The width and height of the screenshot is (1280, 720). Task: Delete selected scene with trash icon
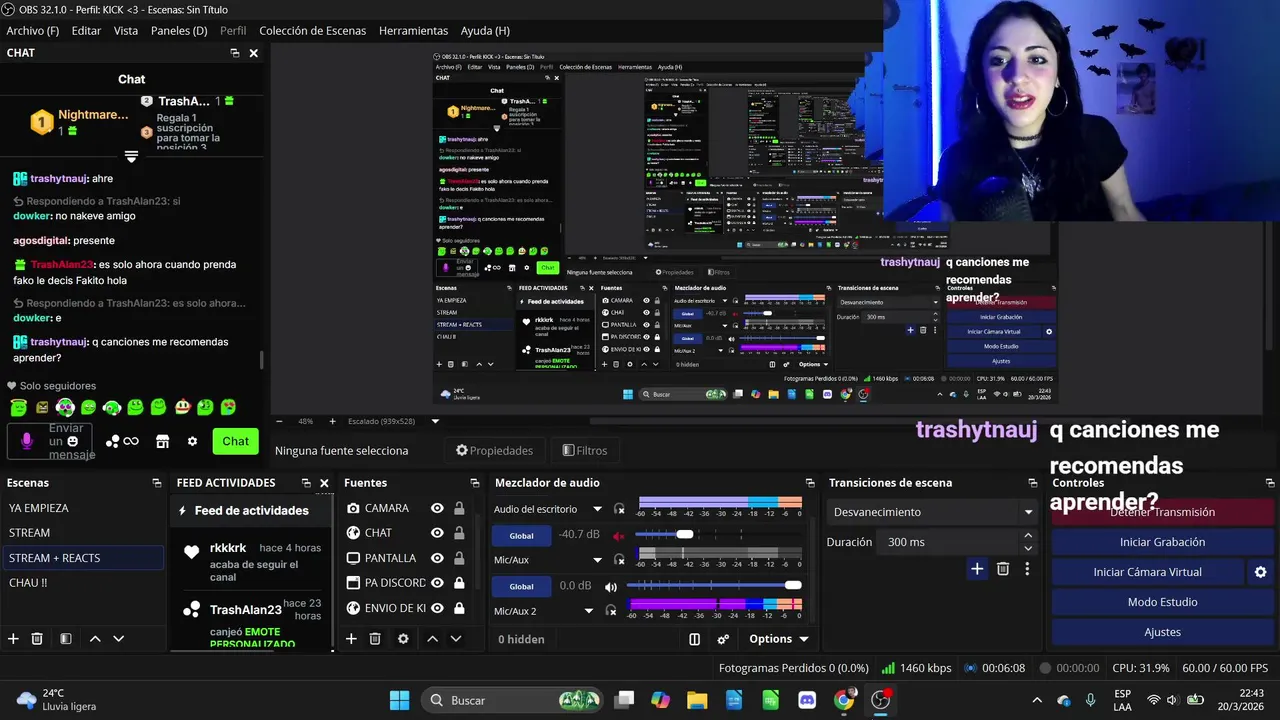[37, 639]
